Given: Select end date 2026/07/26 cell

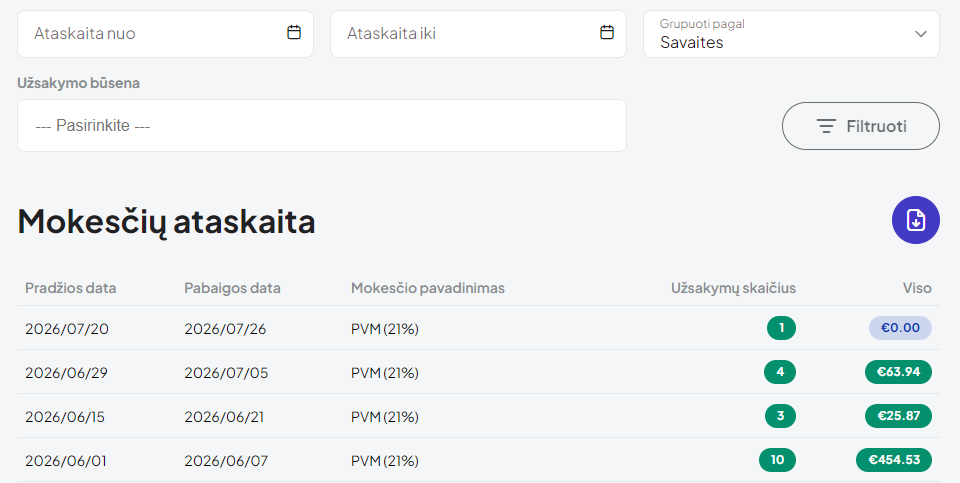Looking at the screenshot, I should click(225, 329).
